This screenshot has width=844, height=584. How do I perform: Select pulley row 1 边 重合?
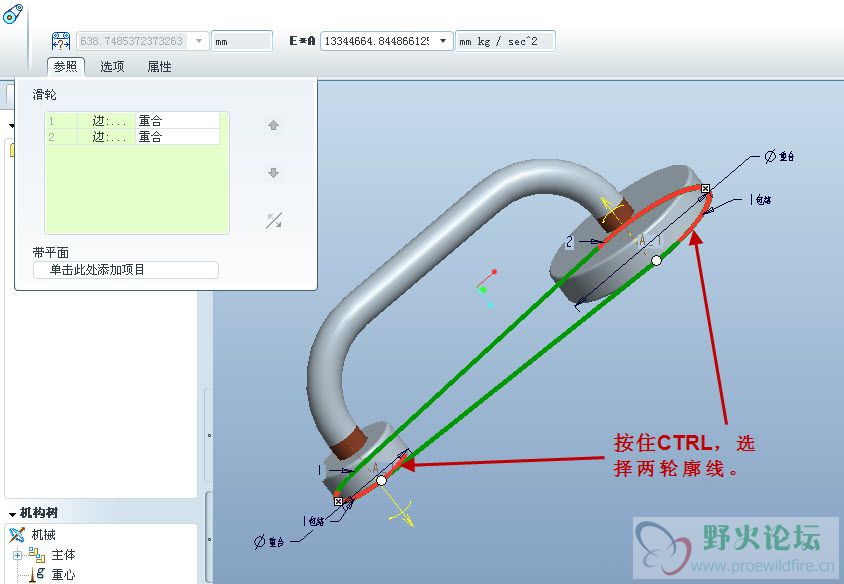(x=133, y=121)
